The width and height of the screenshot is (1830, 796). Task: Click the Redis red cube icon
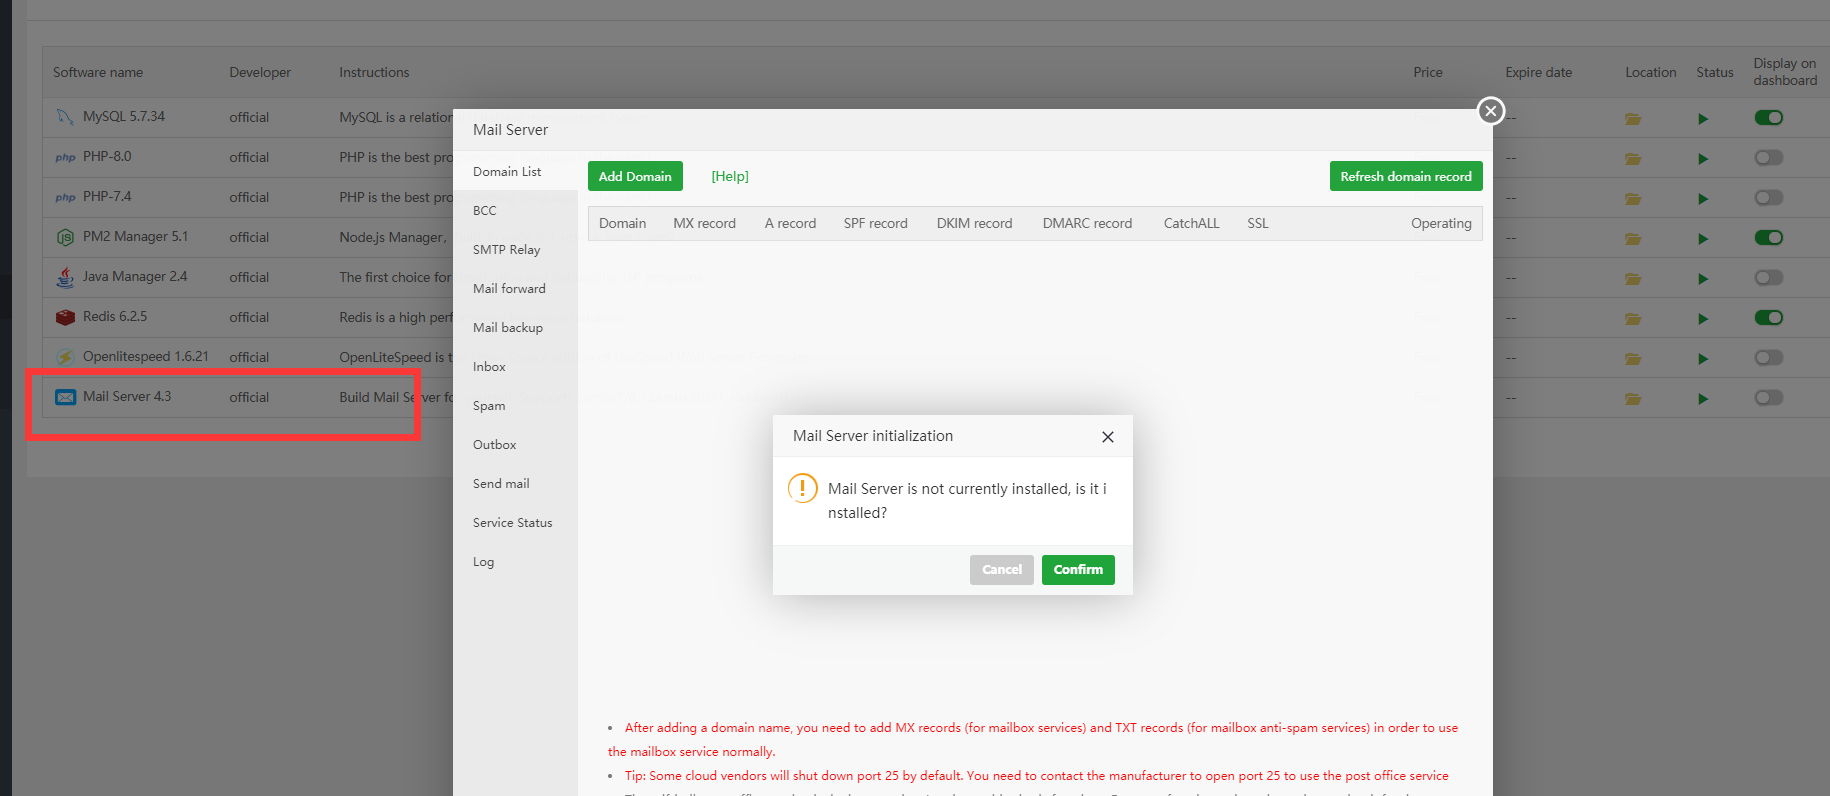pyautogui.click(x=65, y=317)
